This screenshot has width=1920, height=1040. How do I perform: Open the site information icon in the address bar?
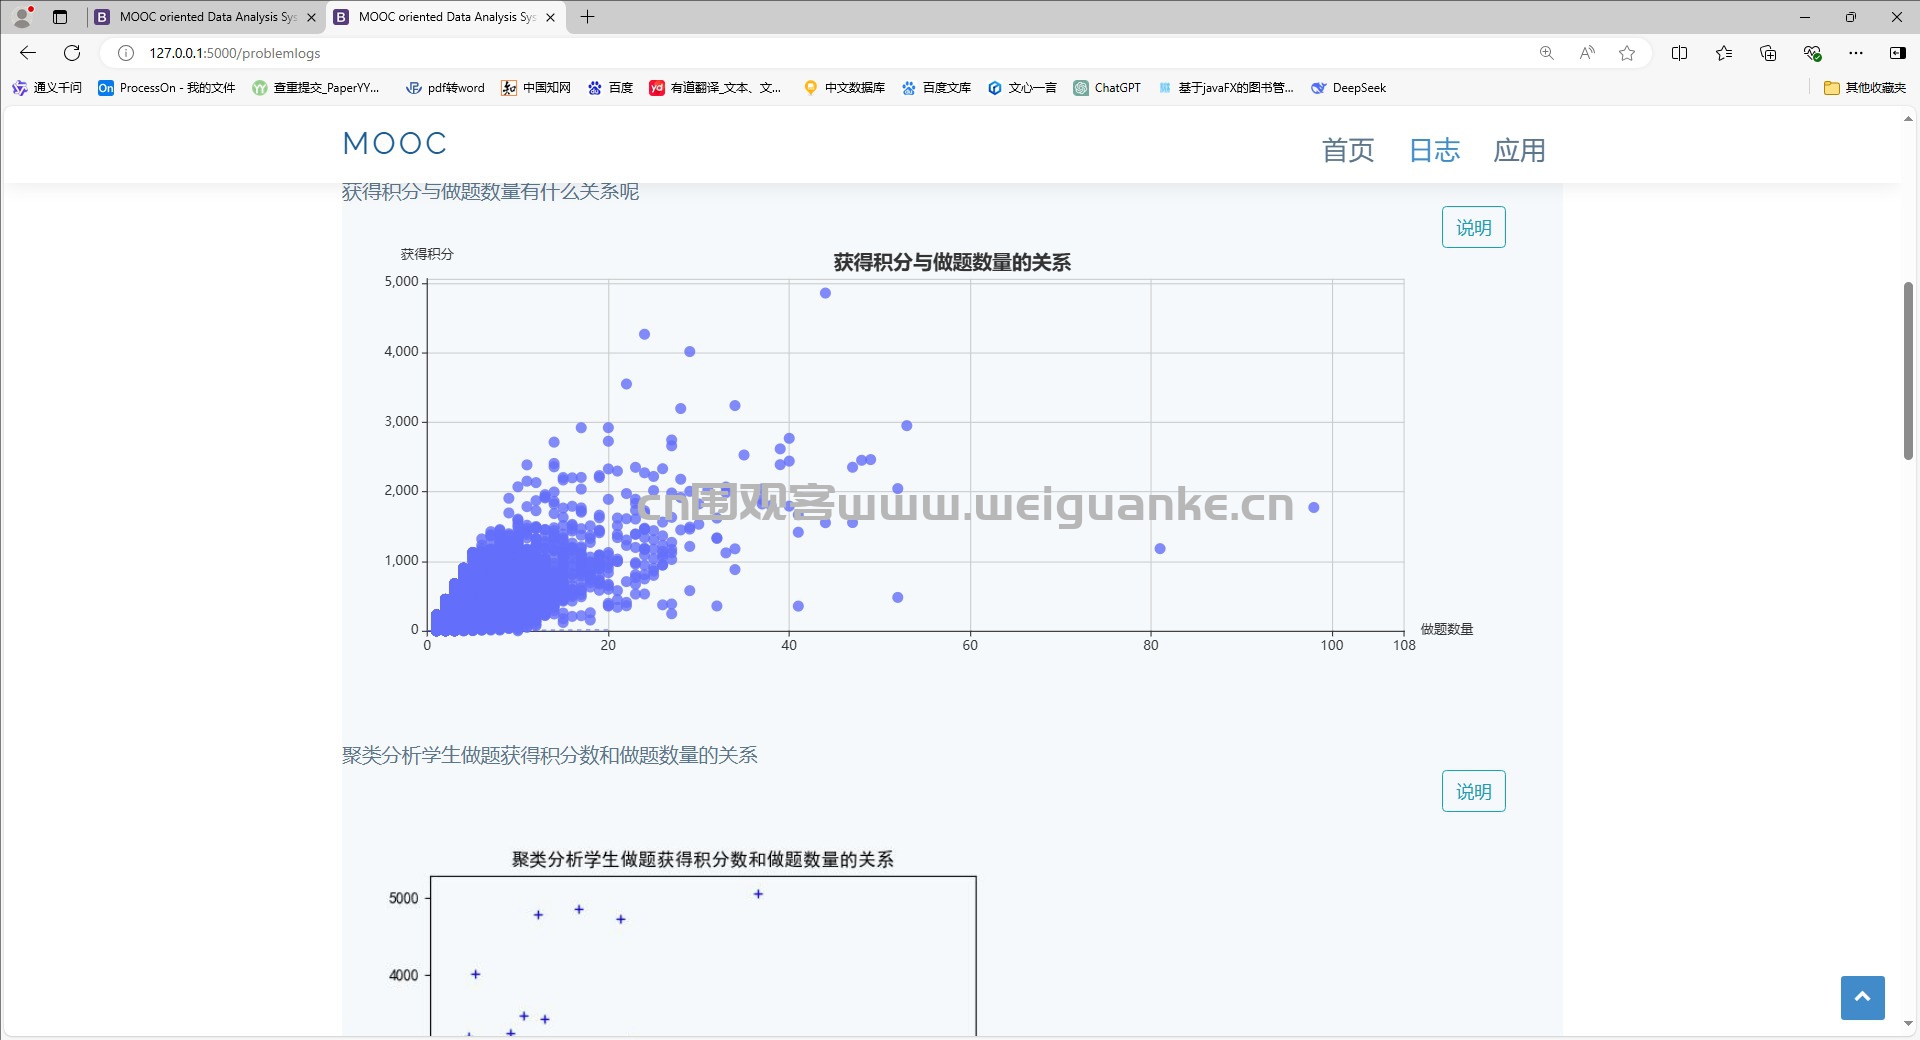pyautogui.click(x=126, y=53)
